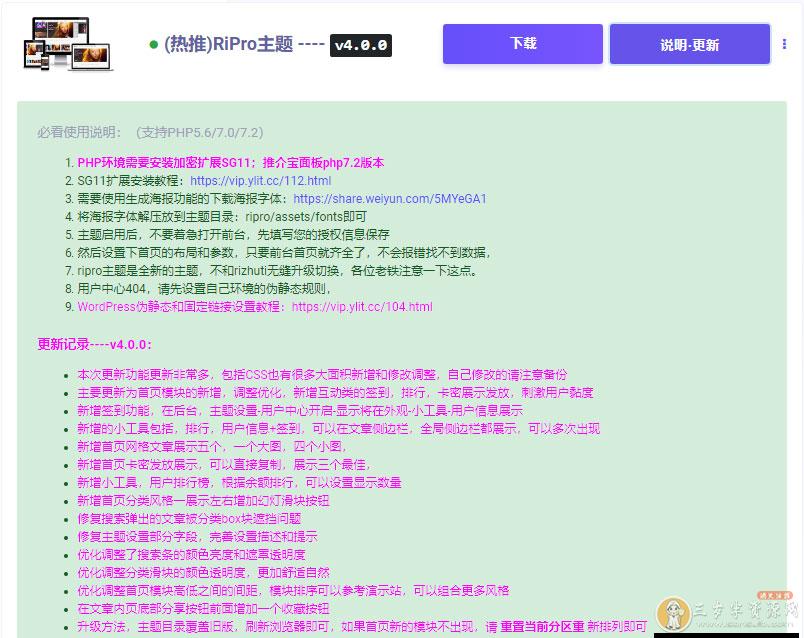Image resolution: width=804 pixels, height=638 pixels.
Task: Click the ripro/assets/fonts directory instruction line
Action: pyautogui.click(x=222, y=217)
